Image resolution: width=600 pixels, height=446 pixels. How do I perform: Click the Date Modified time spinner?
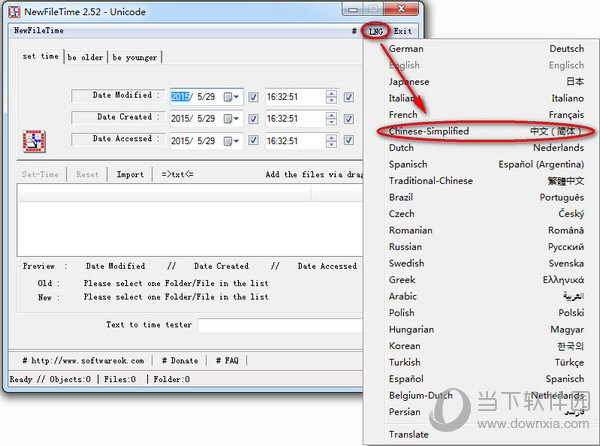pos(331,97)
